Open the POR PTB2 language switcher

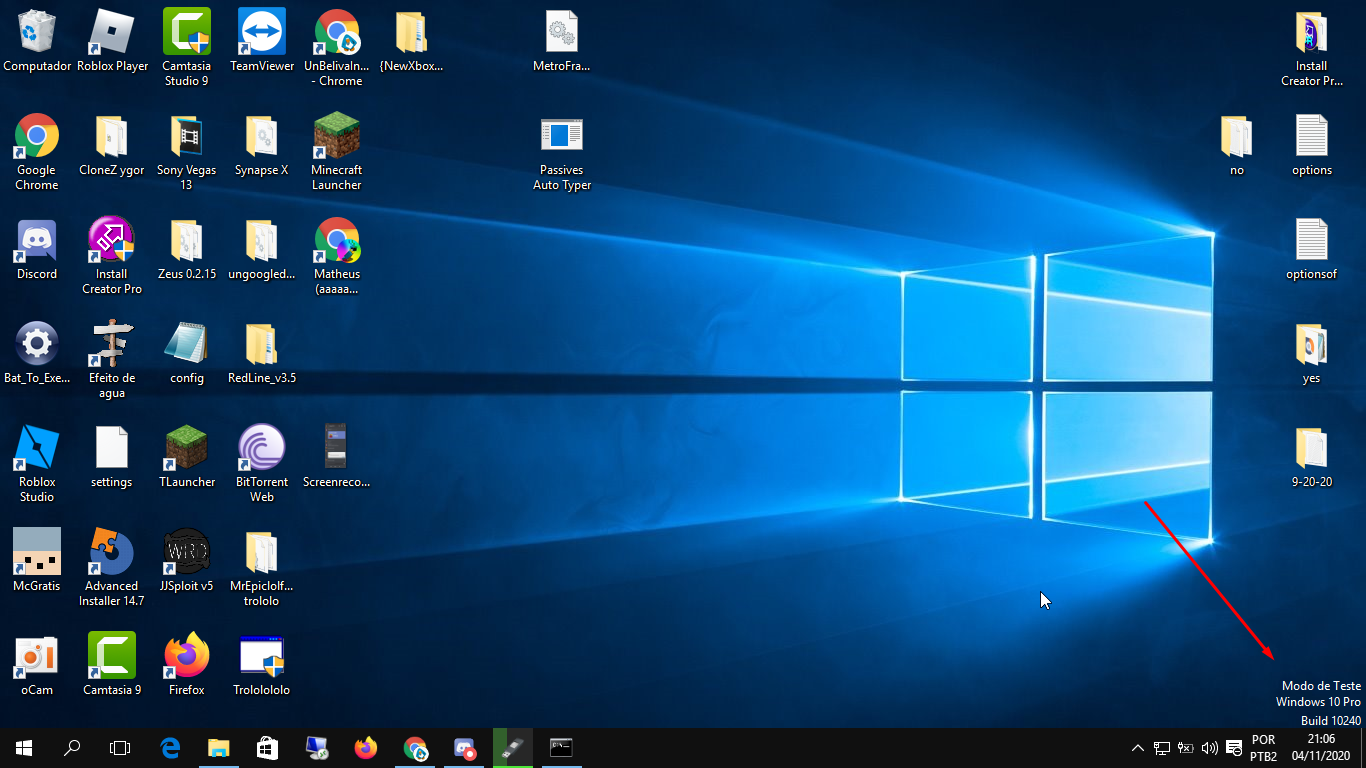(x=1263, y=748)
